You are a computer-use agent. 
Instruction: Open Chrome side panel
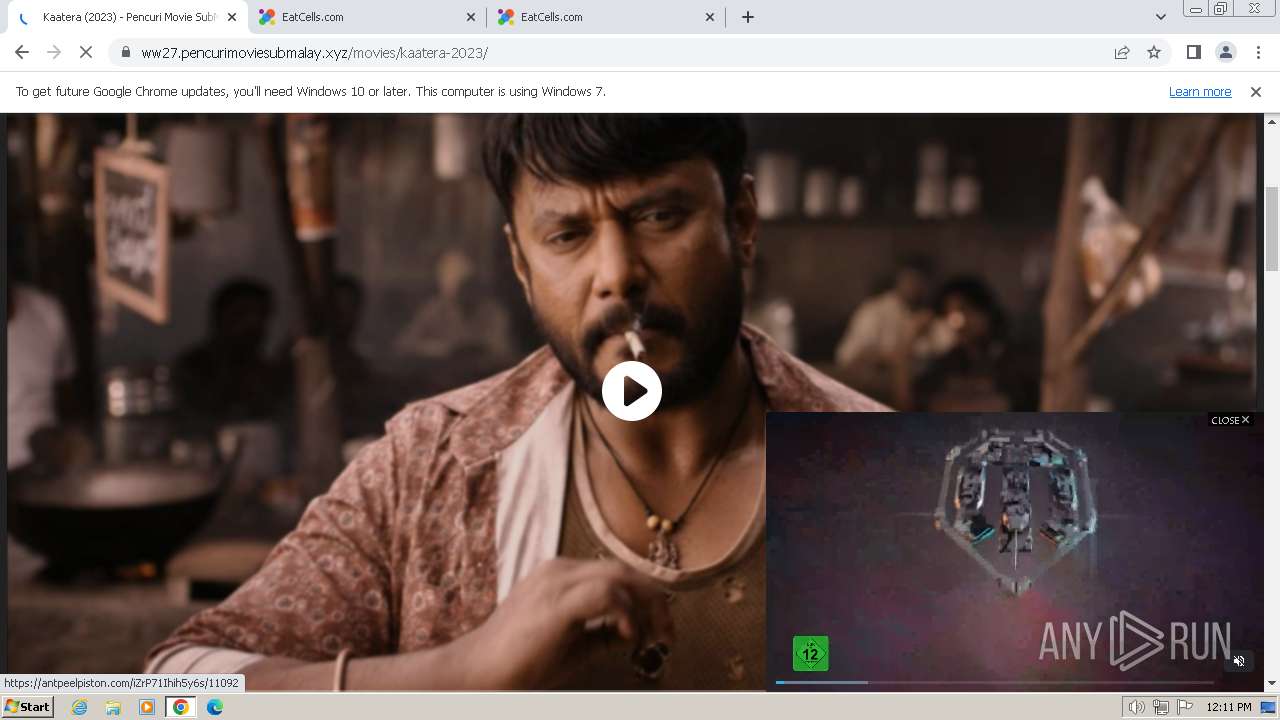coord(1193,53)
